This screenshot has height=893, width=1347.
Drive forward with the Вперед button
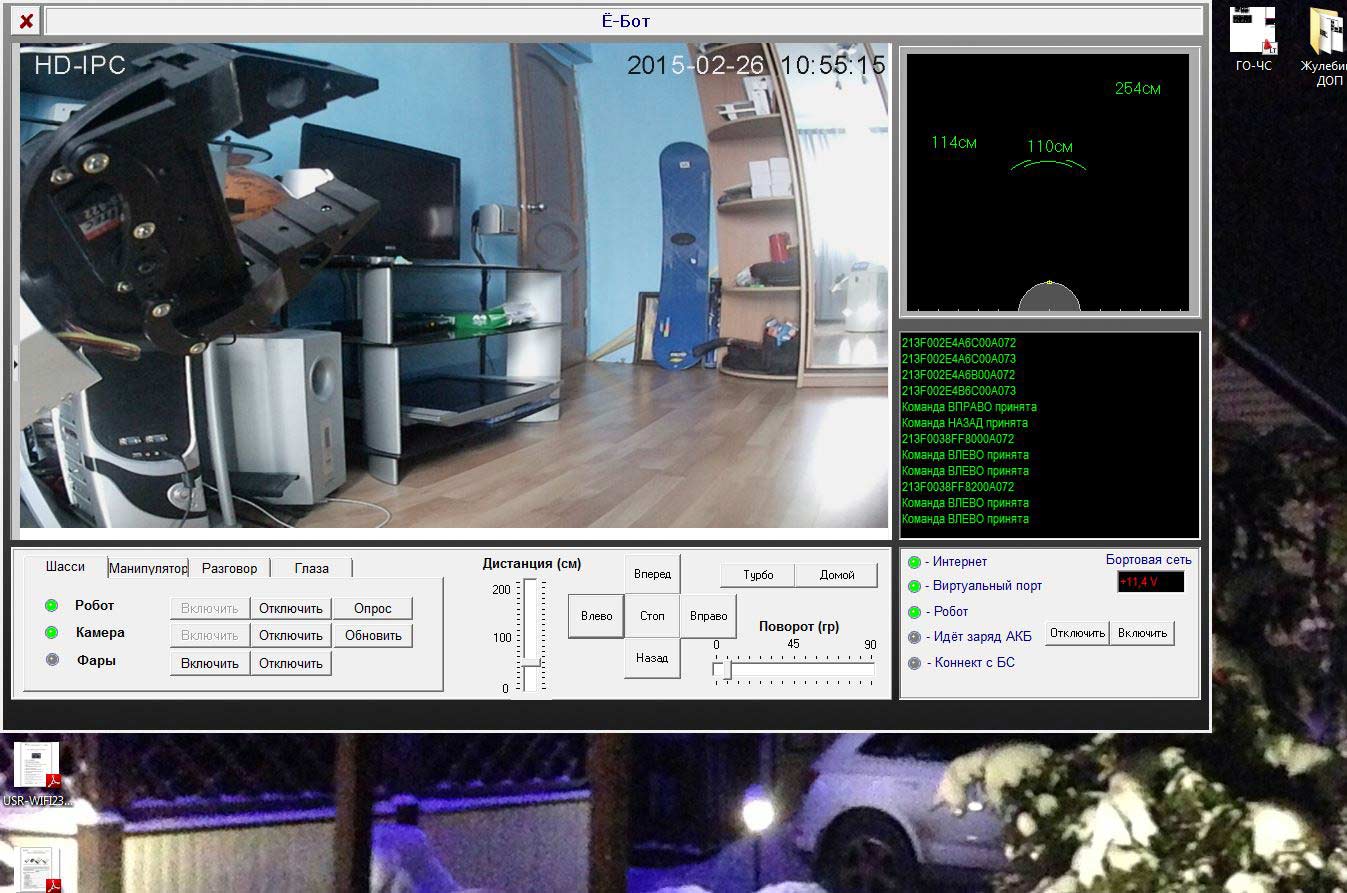point(652,574)
